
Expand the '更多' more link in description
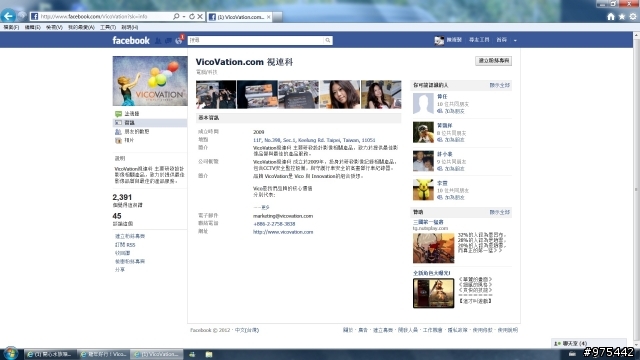(265, 207)
